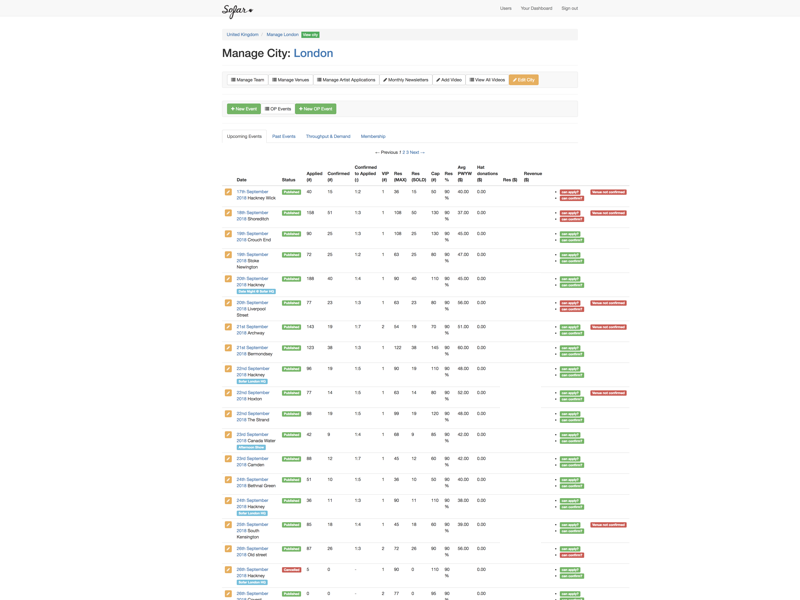Screen dimensions: 800x600
Task: Open edit icon for Crouch End event
Action: coord(228,234)
